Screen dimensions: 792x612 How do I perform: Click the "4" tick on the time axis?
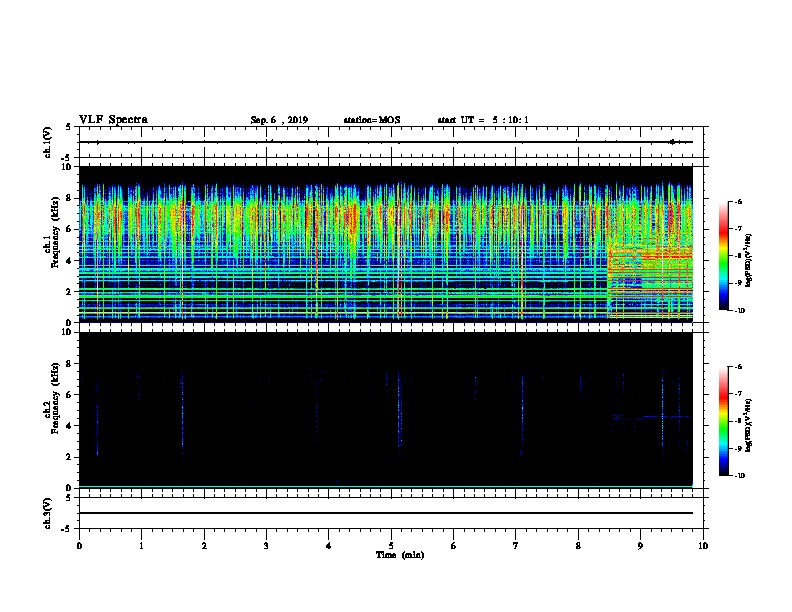[x=329, y=545]
